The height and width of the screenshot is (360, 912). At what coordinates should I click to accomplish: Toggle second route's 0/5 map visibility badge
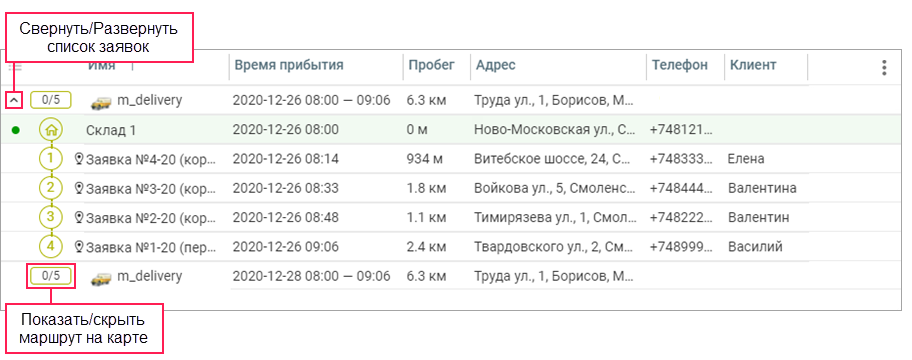click(51, 276)
